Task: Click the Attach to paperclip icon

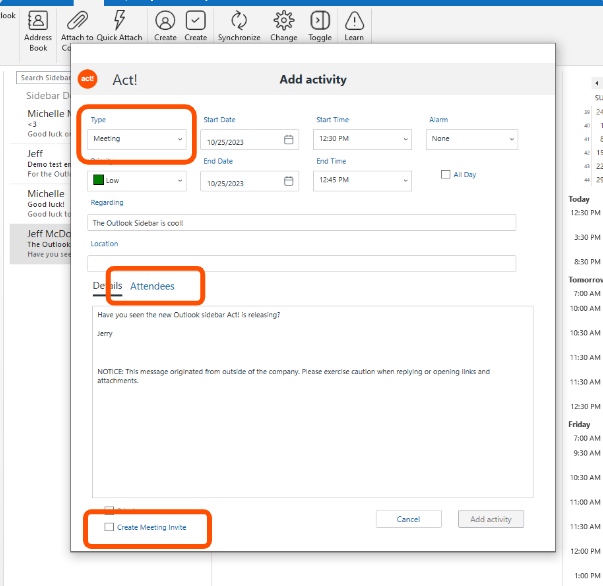Action: pyautogui.click(x=77, y=20)
